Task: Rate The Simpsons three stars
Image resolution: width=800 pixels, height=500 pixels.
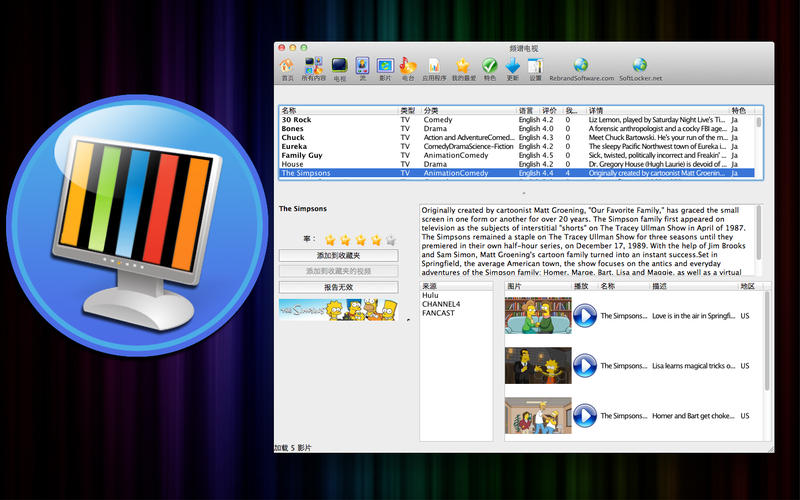Action: click(361, 240)
